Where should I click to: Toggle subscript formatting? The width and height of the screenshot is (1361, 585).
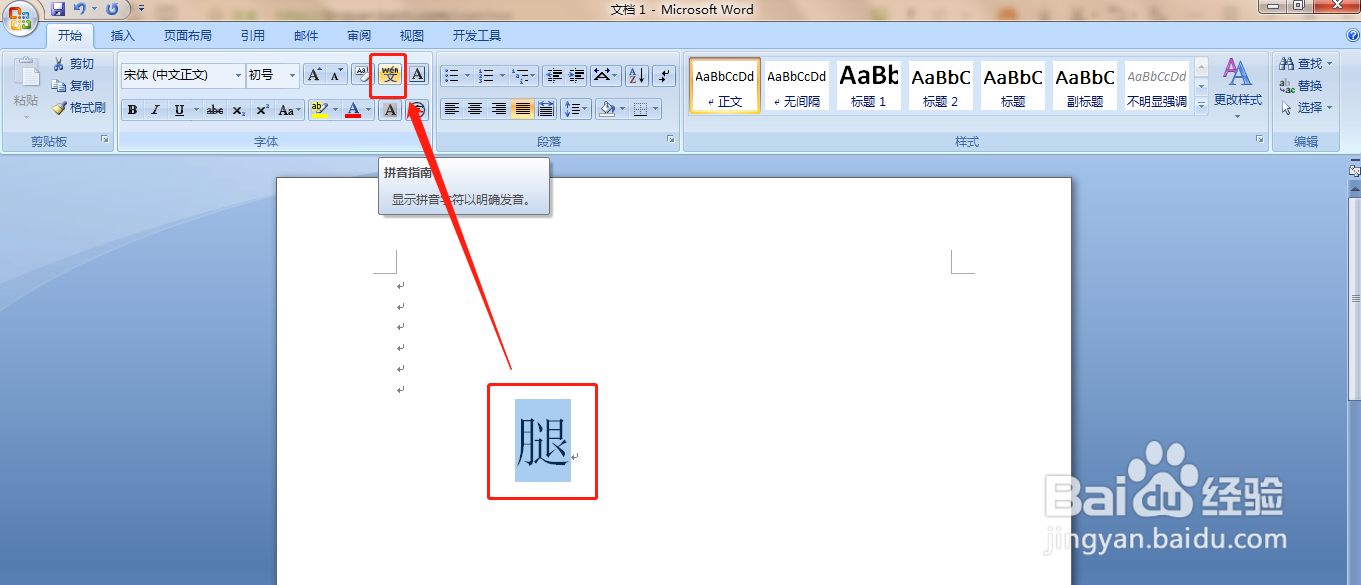tap(239, 110)
